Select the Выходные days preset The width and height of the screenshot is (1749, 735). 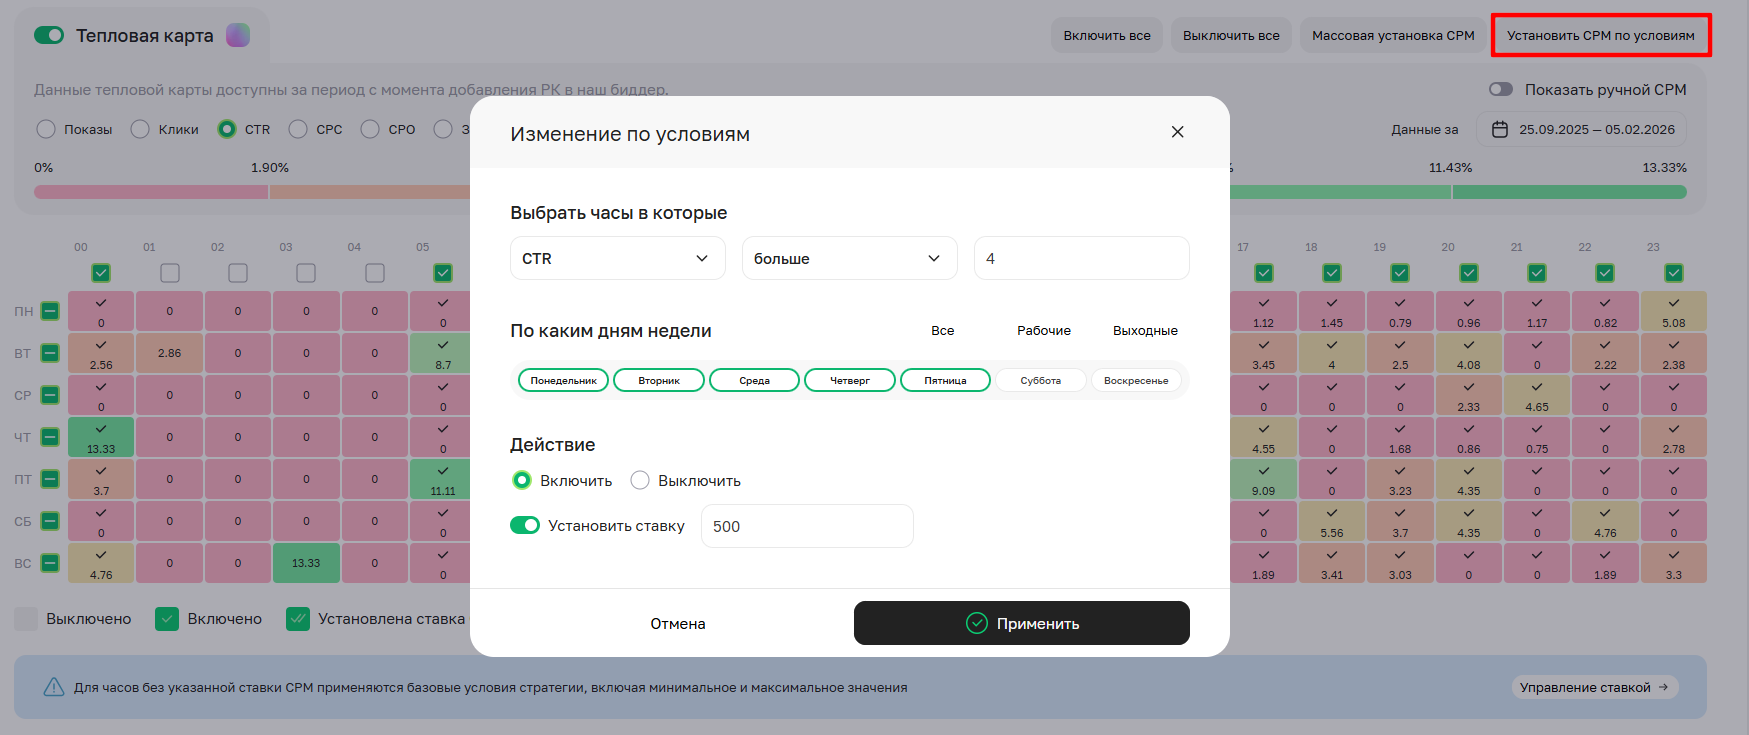tap(1145, 331)
